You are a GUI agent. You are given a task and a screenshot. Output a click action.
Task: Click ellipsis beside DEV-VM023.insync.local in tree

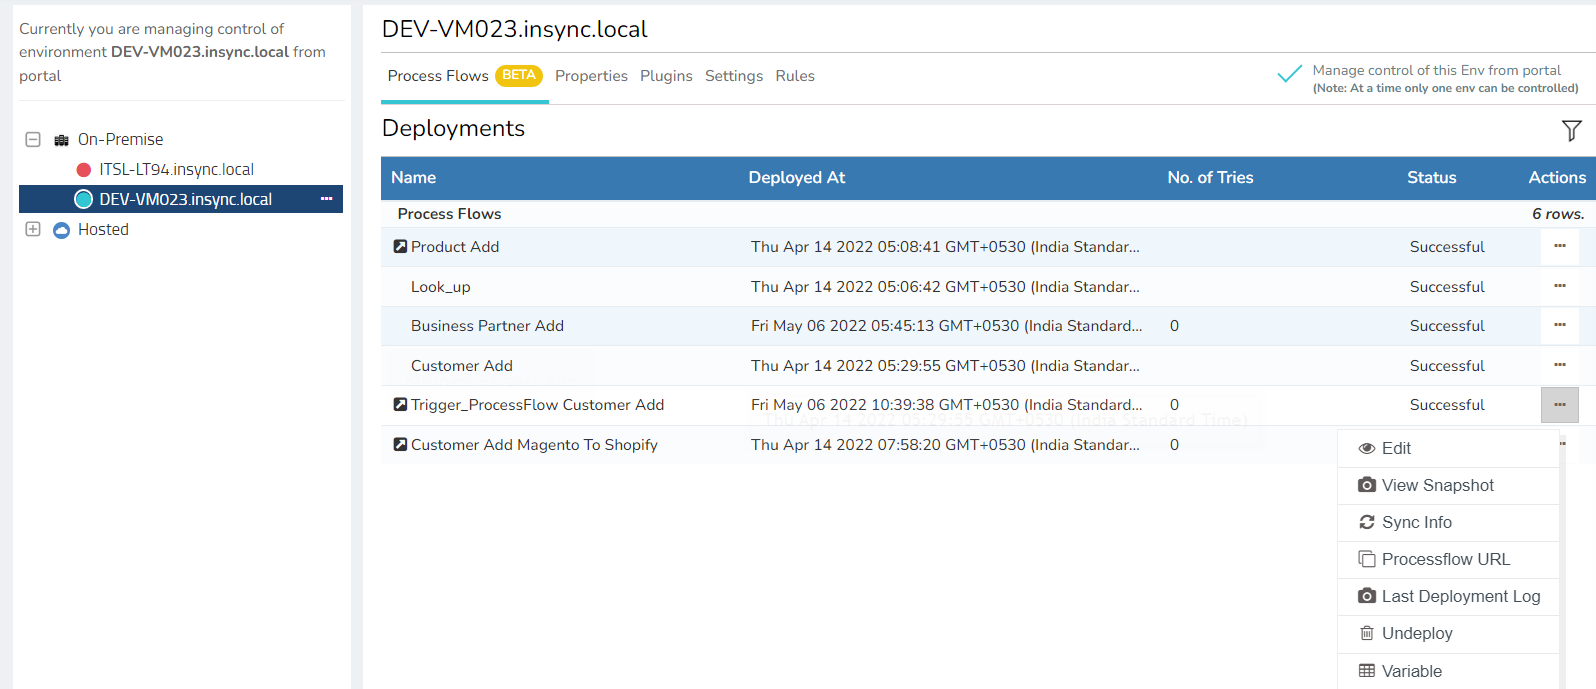pos(326,199)
